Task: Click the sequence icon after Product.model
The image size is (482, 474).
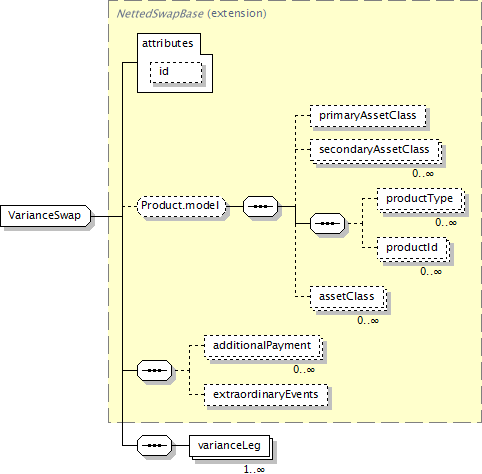Action: 260,206
